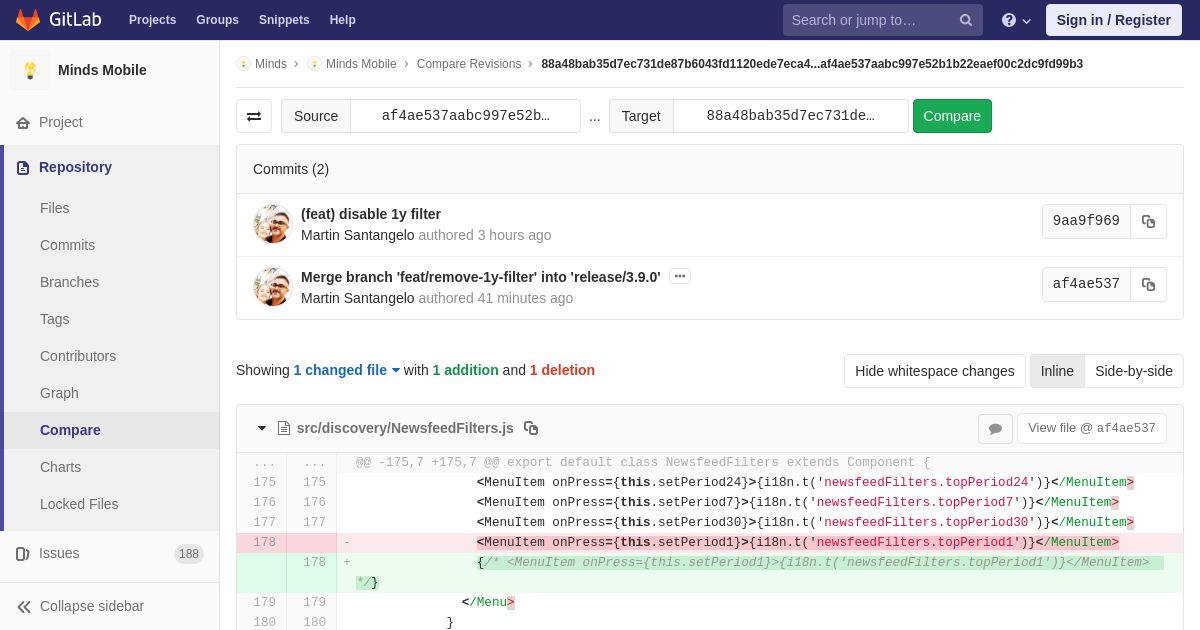The height and width of the screenshot is (630, 1200).
Task: Click the Search or jump to field
Action: pos(870,20)
